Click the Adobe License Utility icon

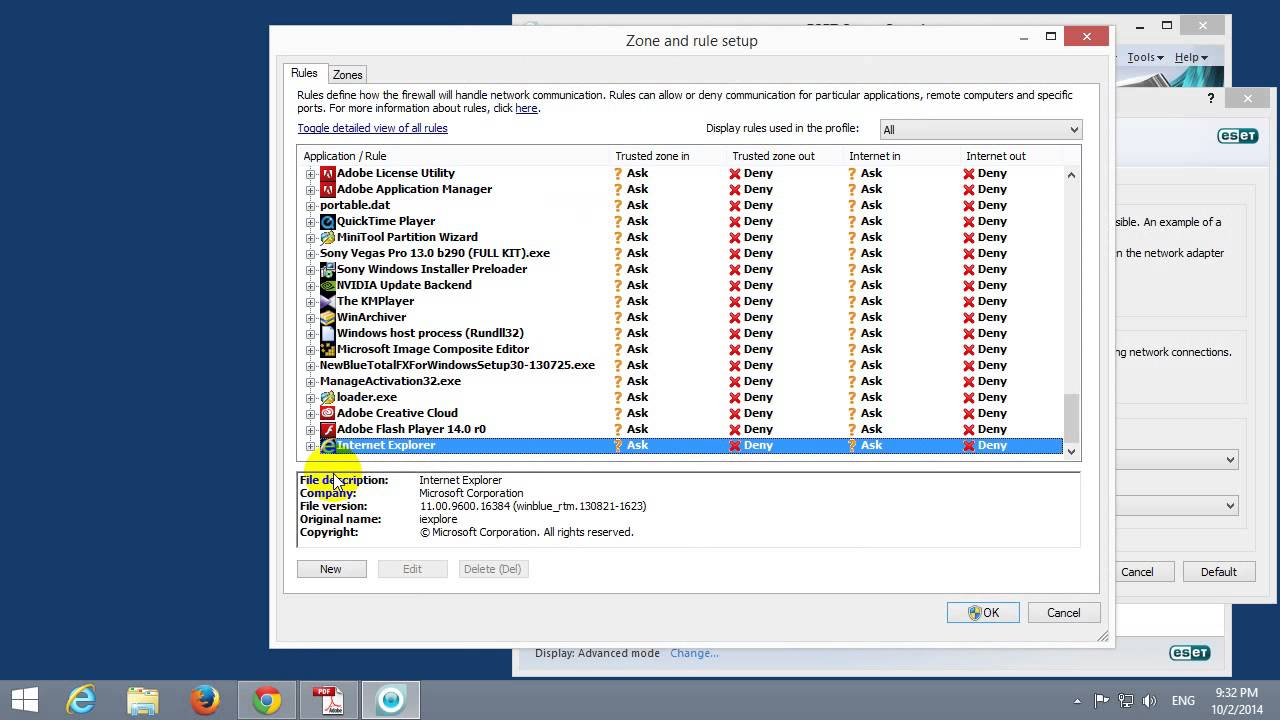coord(327,173)
